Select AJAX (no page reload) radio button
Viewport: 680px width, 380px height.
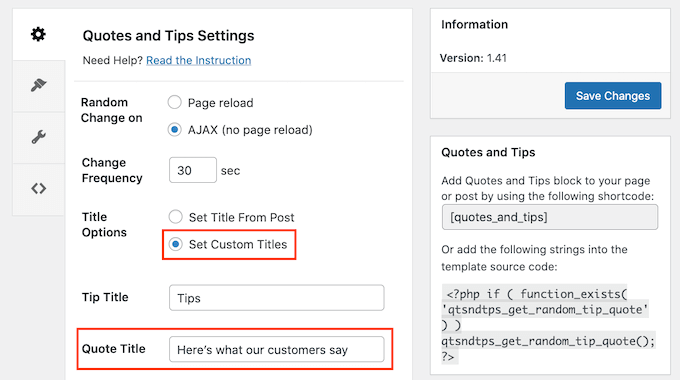click(175, 130)
